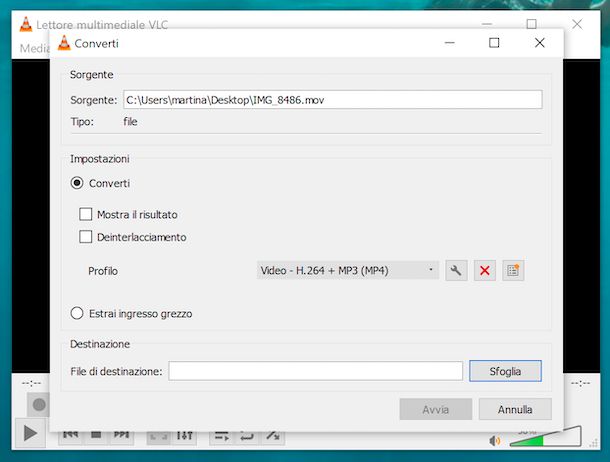Image resolution: width=610 pixels, height=462 pixels.
Task: Delete selected profile with red X
Action: (x=485, y=270)
